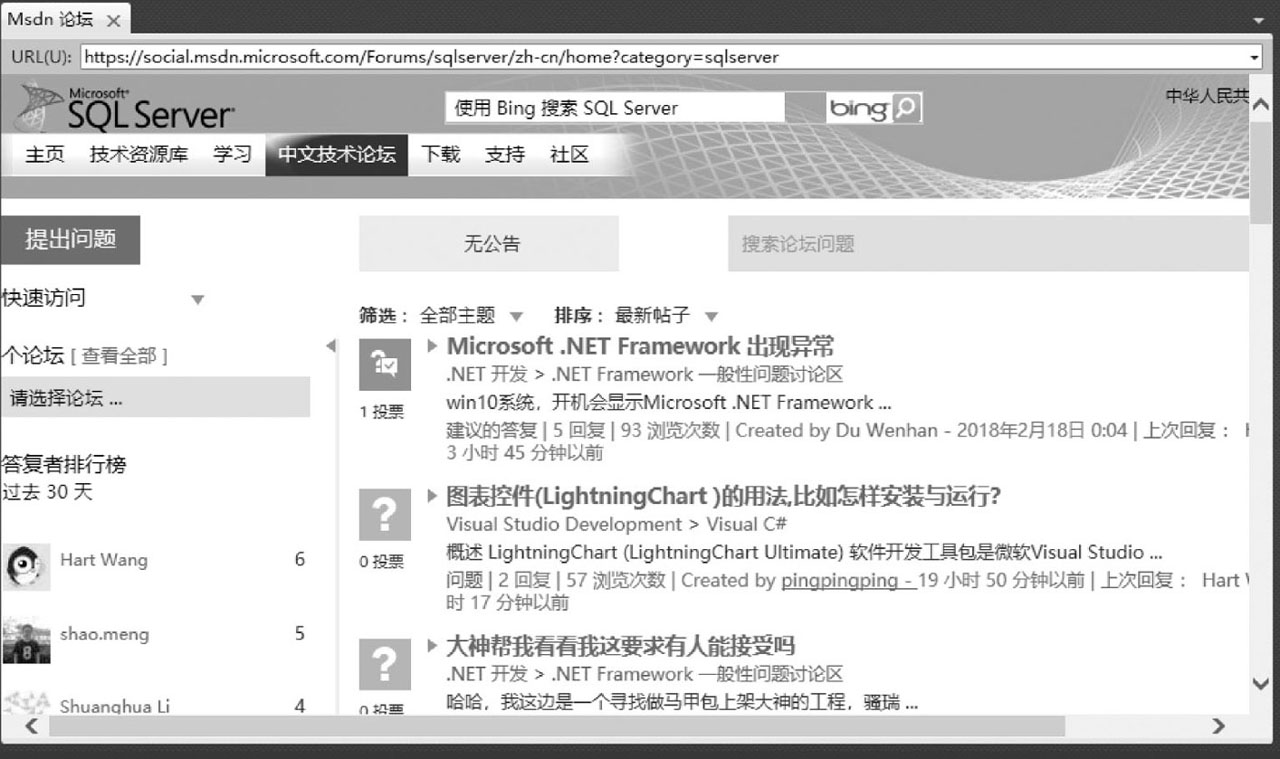Click the 过去 30 天 label
Screen dimensions: 1280x759
pos(46,492)
